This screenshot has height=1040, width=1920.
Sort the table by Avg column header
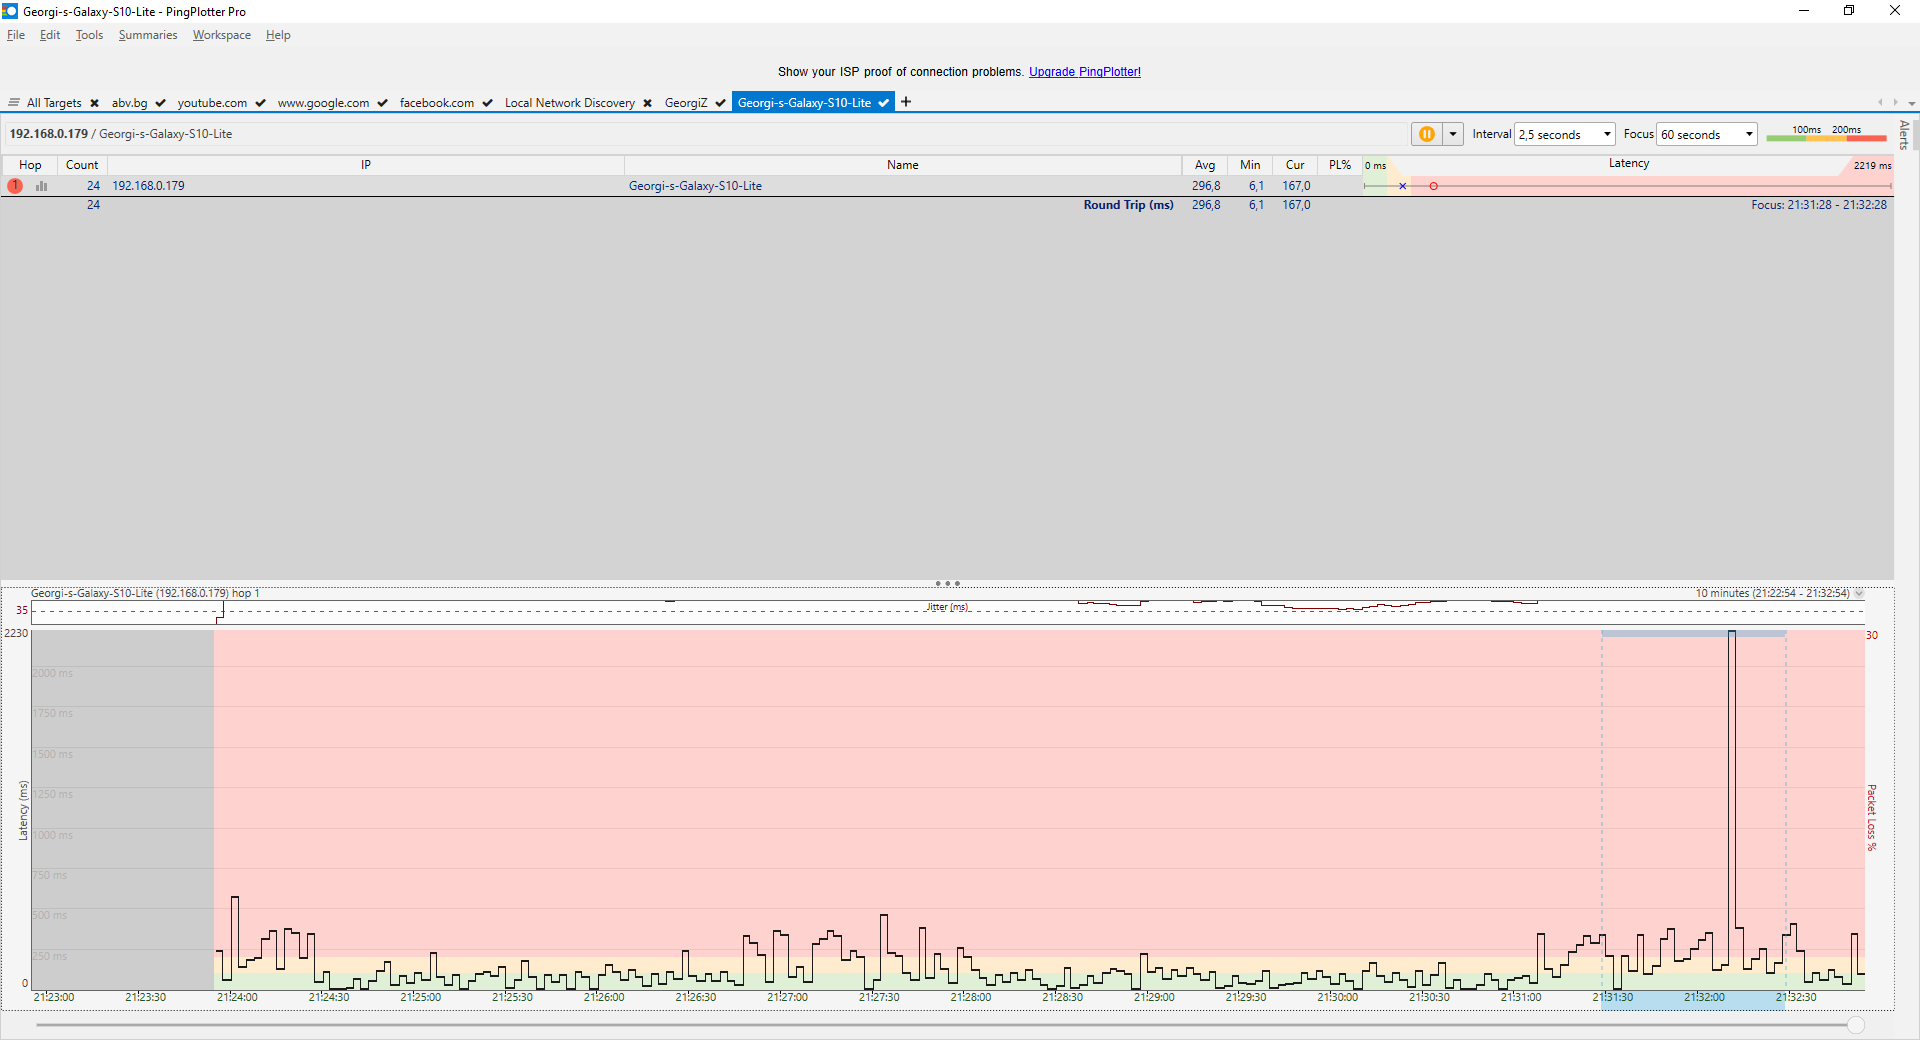pyautogui.click(x=1205, y=165)
